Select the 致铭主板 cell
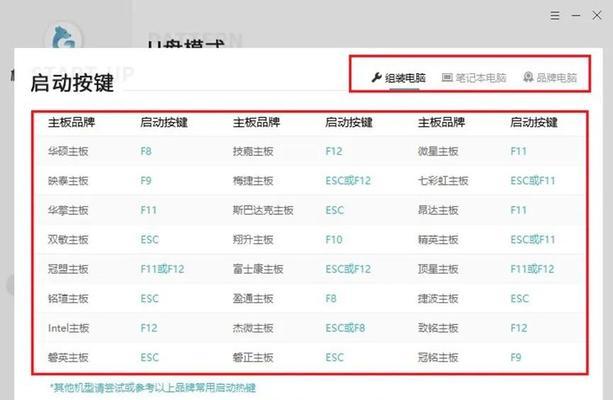Image resolution: width=613 pixels, height=400 pixels. point(438,328)
